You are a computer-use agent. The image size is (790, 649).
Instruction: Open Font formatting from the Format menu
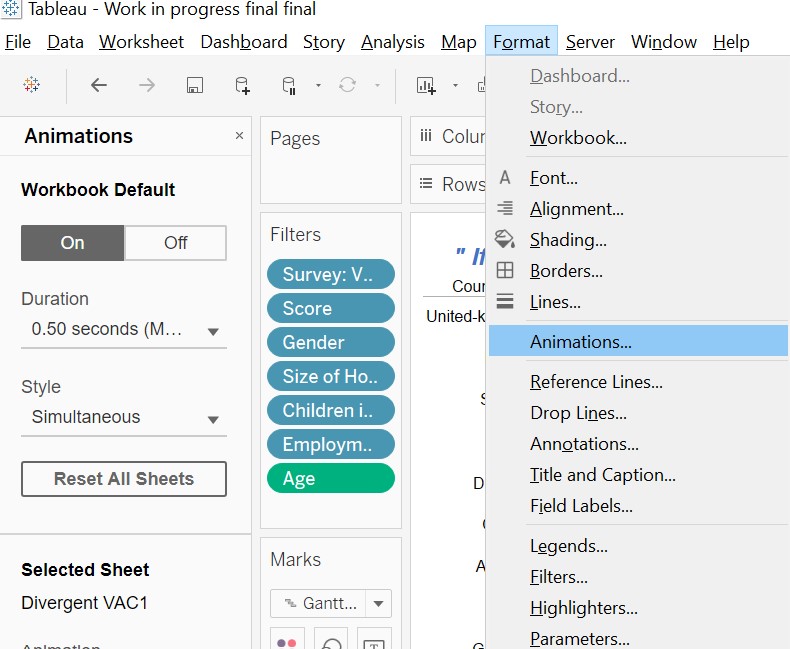pyautogui.click(x=554, y=178)
